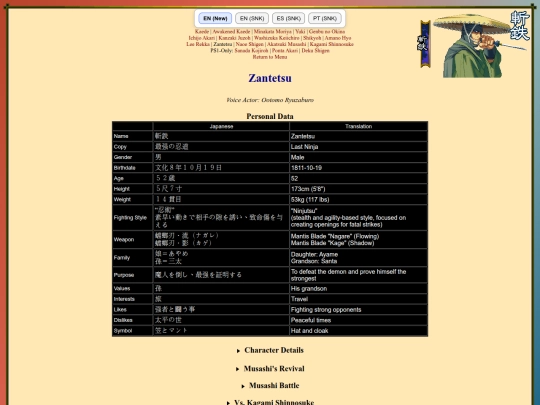
Task: Select the EN (New) translation tab
Action: coord(215,18)
